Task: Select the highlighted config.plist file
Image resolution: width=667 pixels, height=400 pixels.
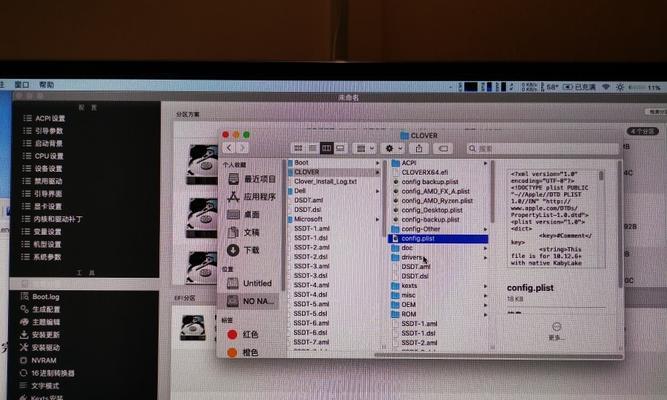Action: (x=438, y=239)
